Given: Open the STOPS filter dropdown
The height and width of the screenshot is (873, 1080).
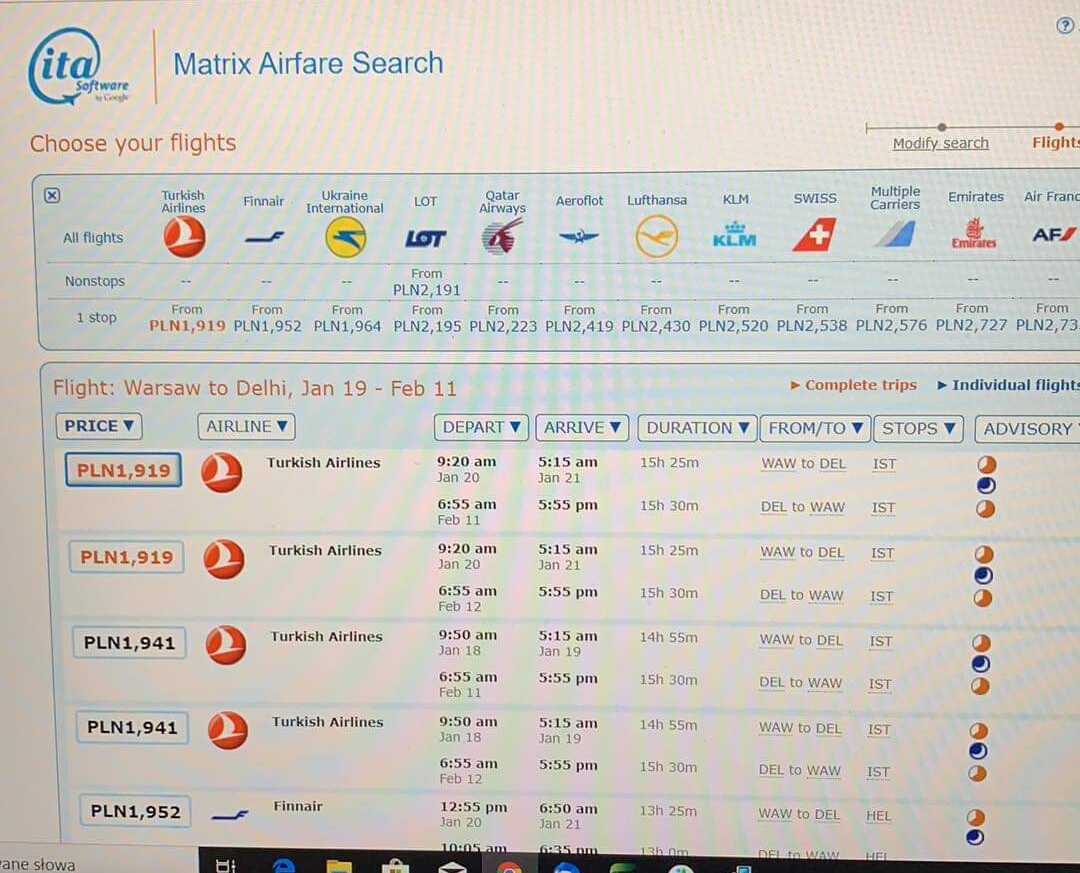Looking at the screenshot, I should point(918,429).
